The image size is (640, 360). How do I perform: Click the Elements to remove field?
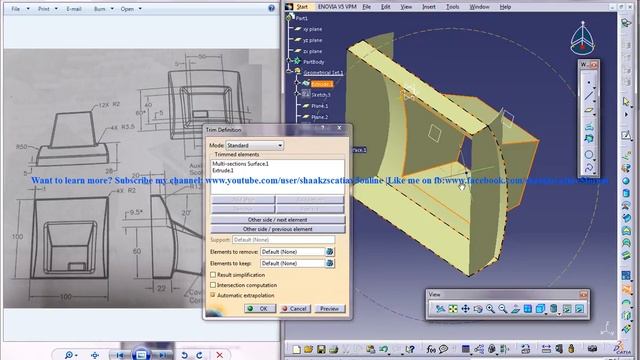pos(293,252)
